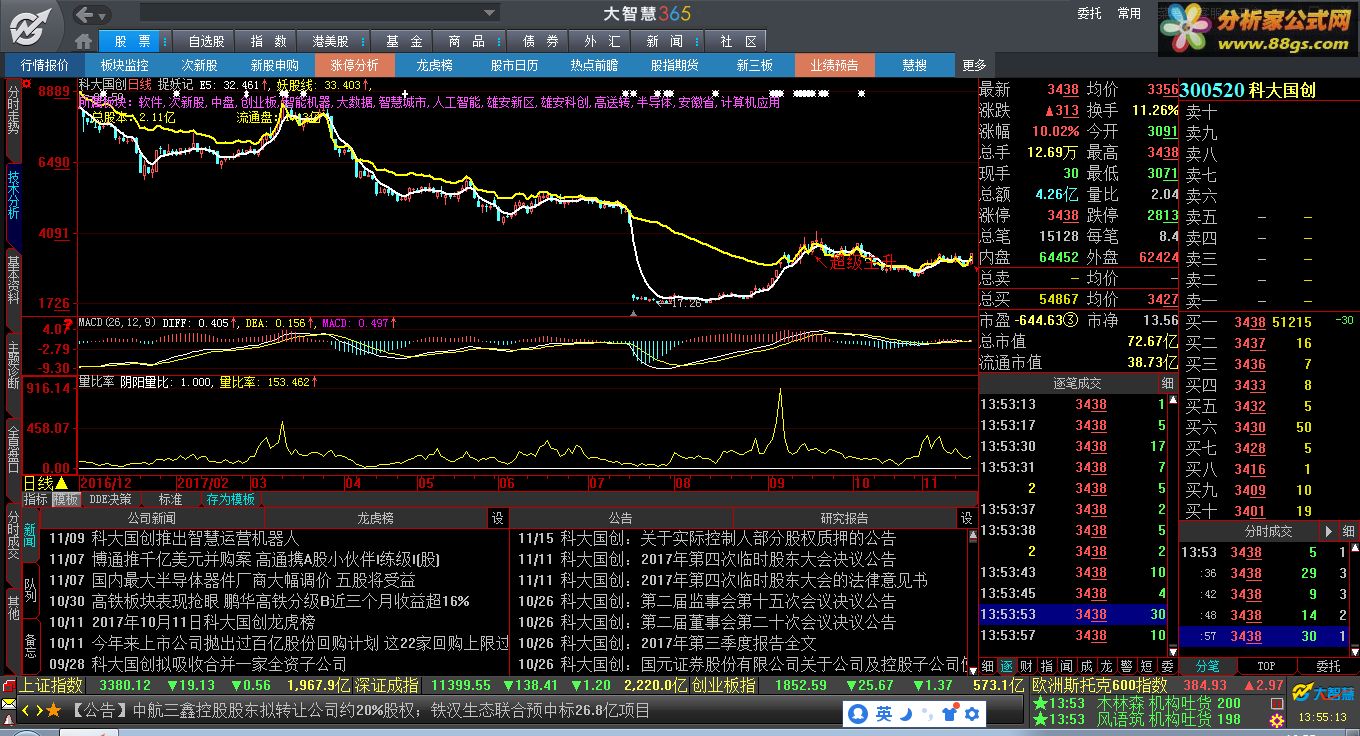Image resolution: width=1360 pixels, height=736 pixels.
Task: Click the previous arrow in news ticker
Action: click(25, 710)
